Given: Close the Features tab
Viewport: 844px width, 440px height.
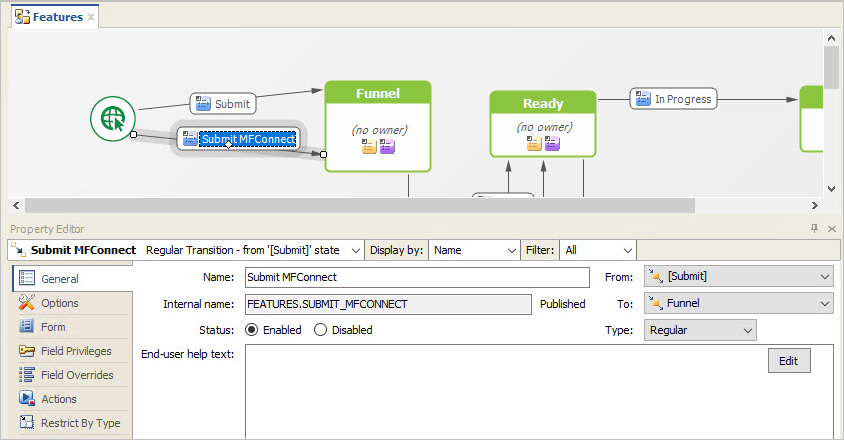Looking at the screenshot, I should (x=92, y=17).
